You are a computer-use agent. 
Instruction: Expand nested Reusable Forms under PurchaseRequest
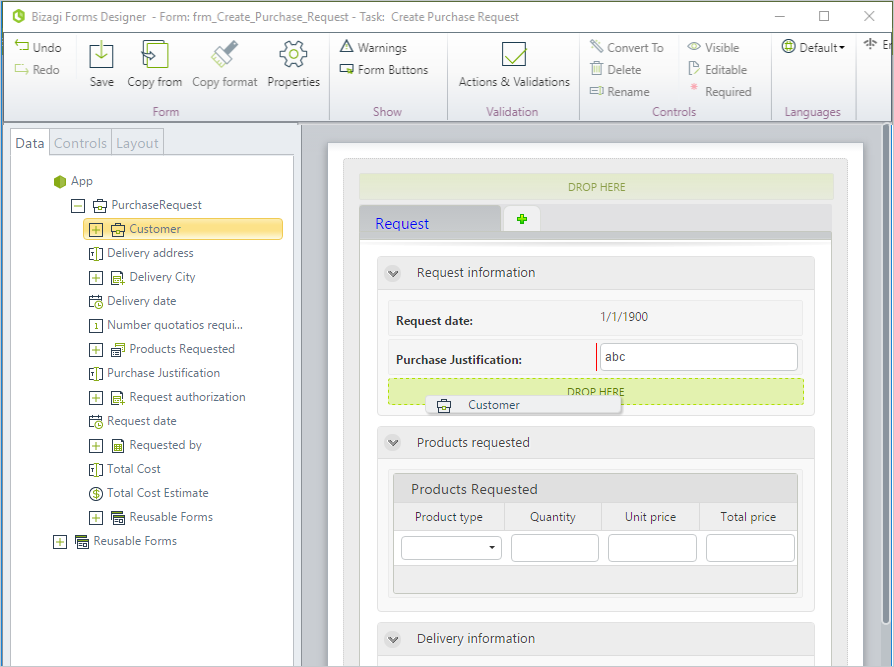pos(96,518)
